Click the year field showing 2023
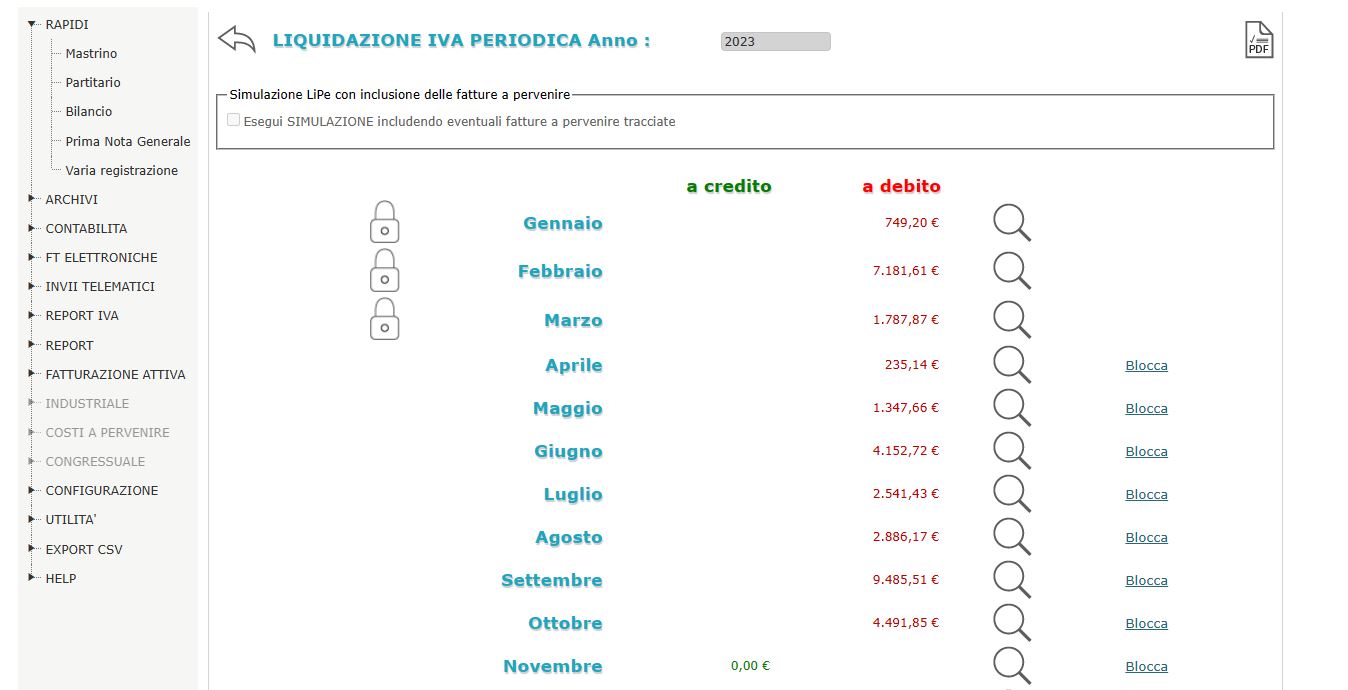 pyautogui.click(x=775, y=41)
